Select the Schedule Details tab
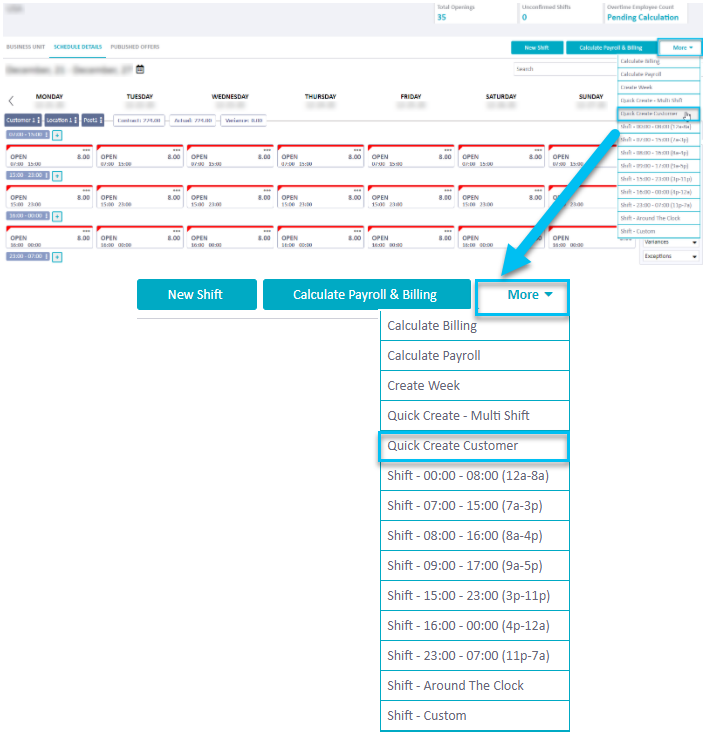The width and height of the screenshot is (704, 733). 78,47
